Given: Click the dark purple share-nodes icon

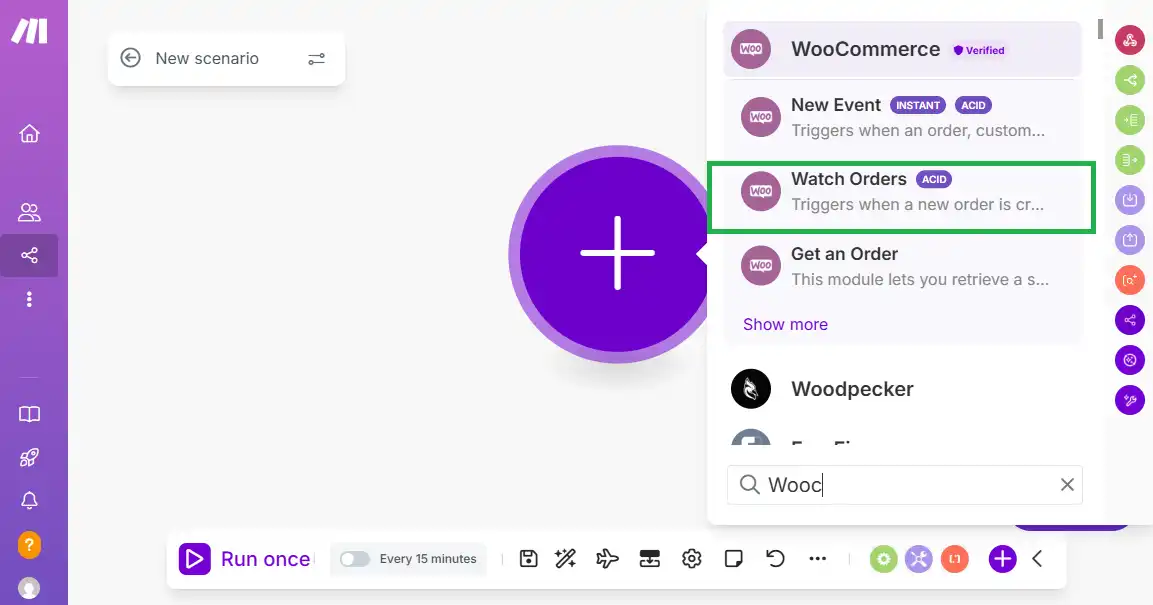Looking at the screenshot, I should [1130, 320].
